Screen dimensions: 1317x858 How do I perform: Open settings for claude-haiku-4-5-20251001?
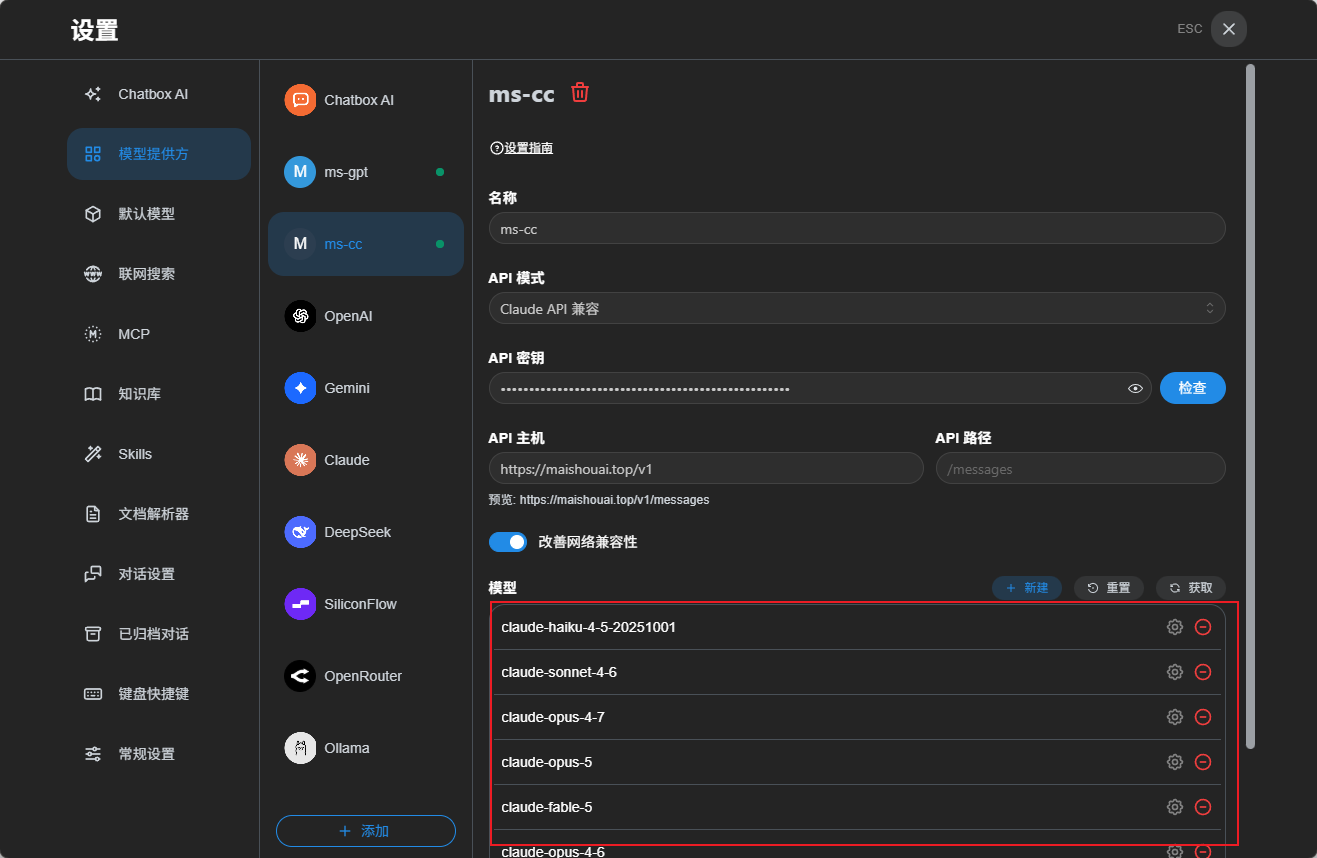click(x=1175, y=627)
